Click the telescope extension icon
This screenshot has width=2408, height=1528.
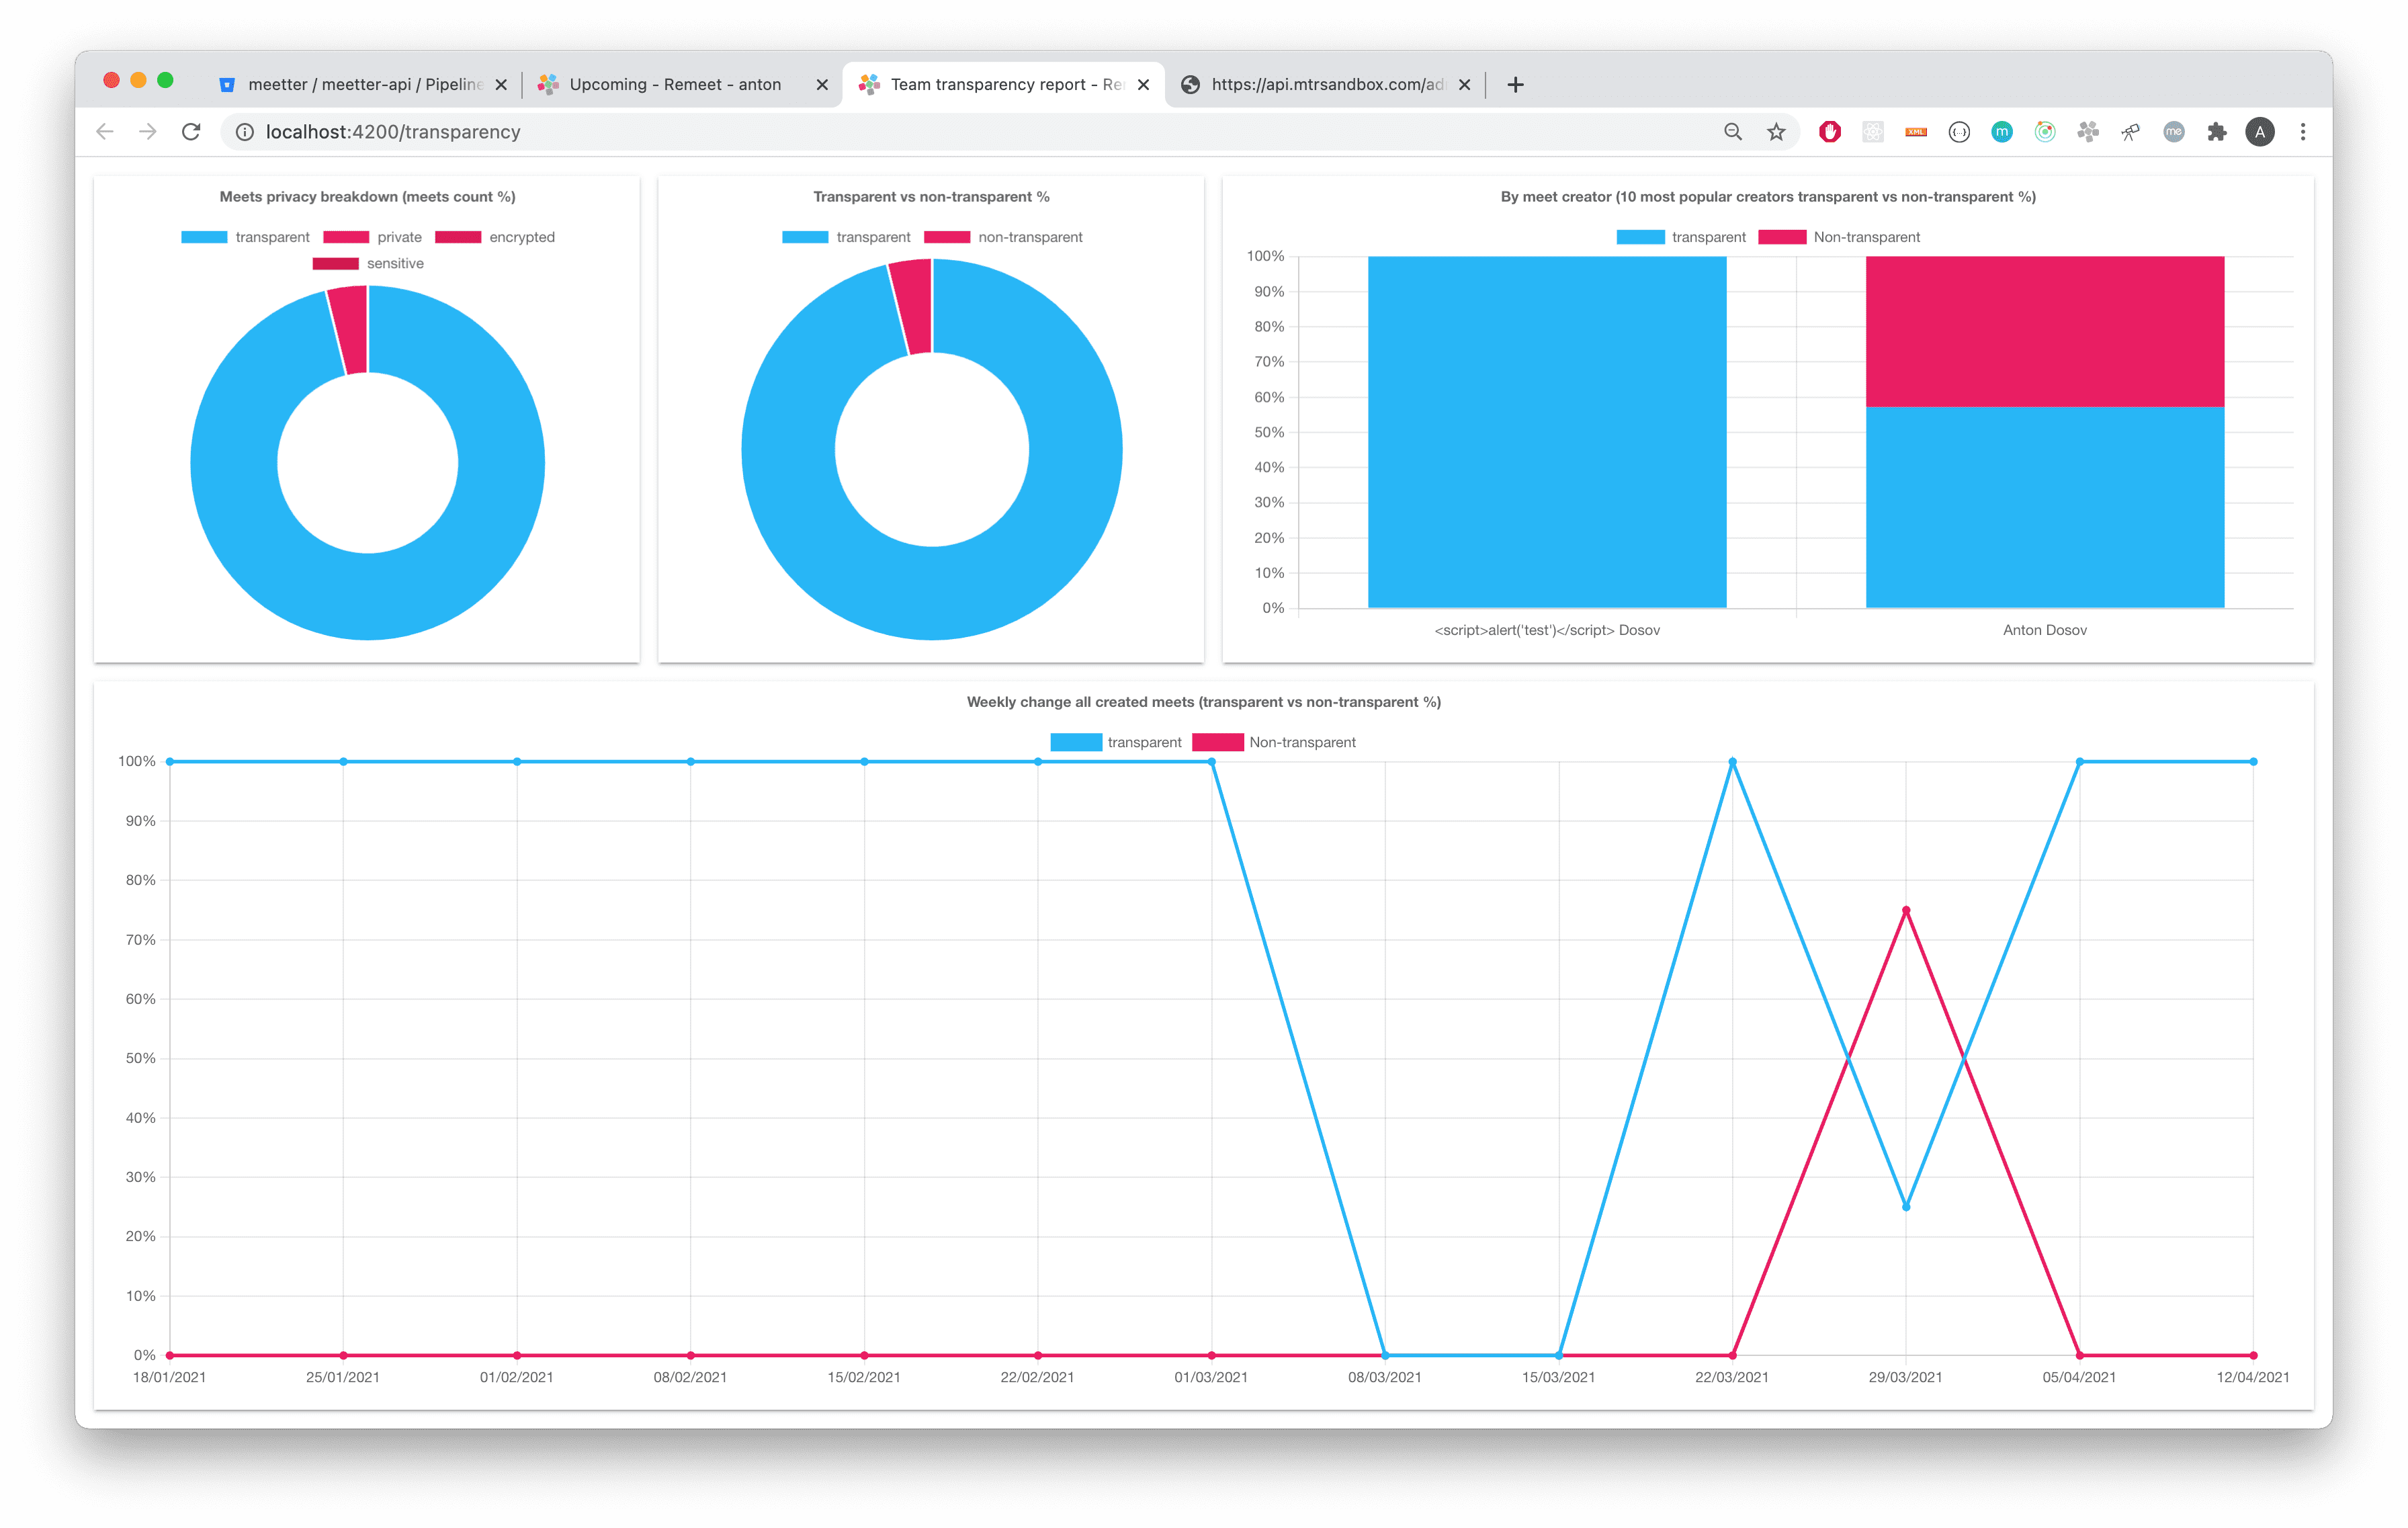pyautogui.click(x=2130, y=131)
